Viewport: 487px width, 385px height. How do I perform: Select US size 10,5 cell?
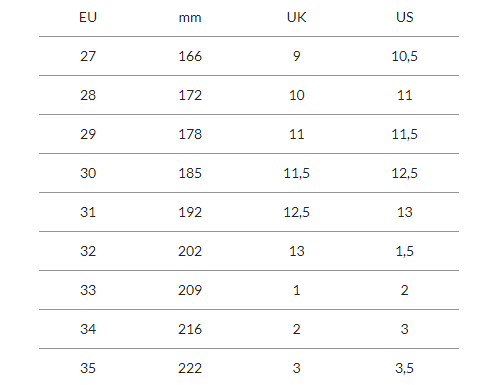405,56
